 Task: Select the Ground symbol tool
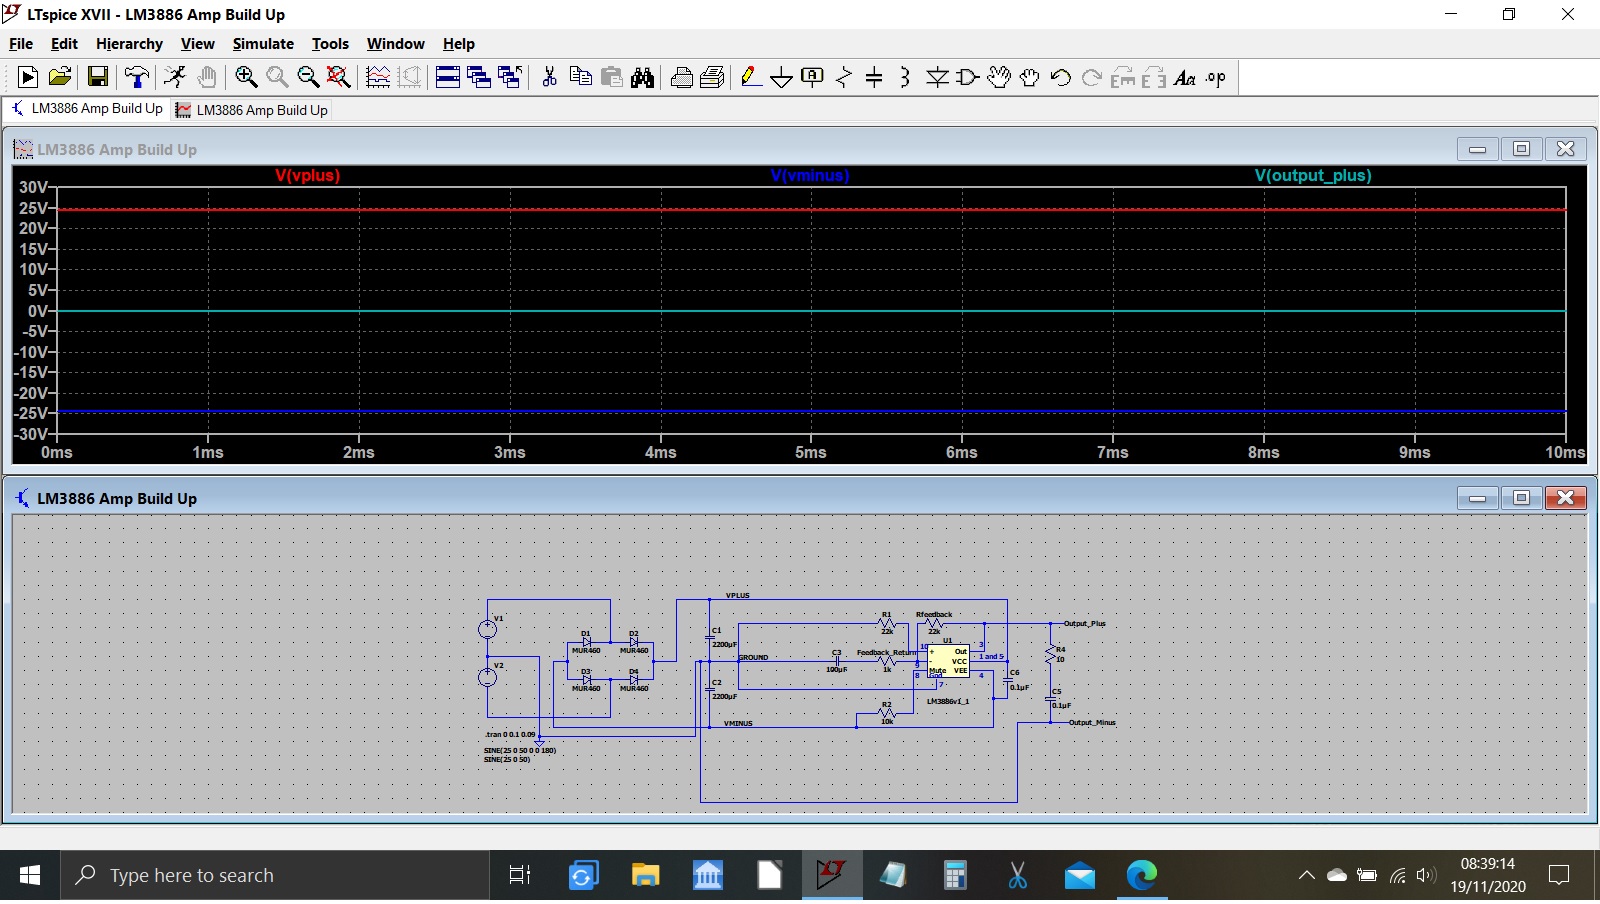click(x=782, y=77)
